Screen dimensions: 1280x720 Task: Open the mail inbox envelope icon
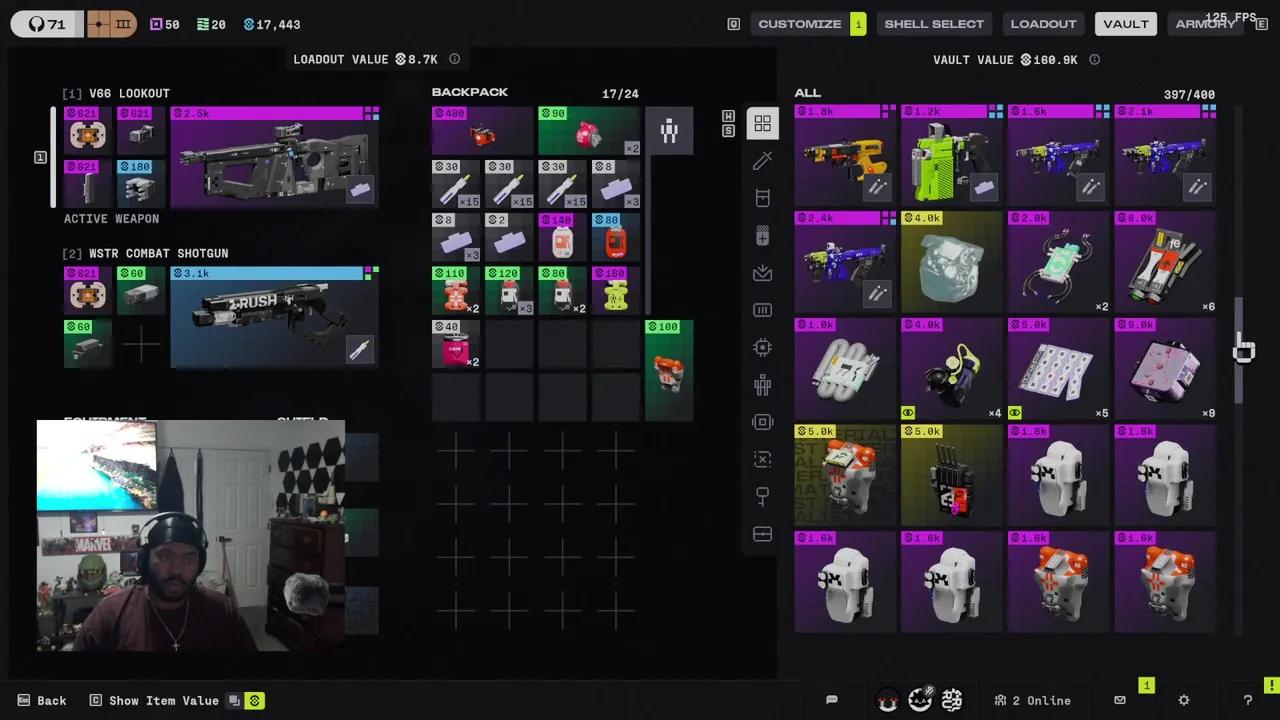(1120, 700)
